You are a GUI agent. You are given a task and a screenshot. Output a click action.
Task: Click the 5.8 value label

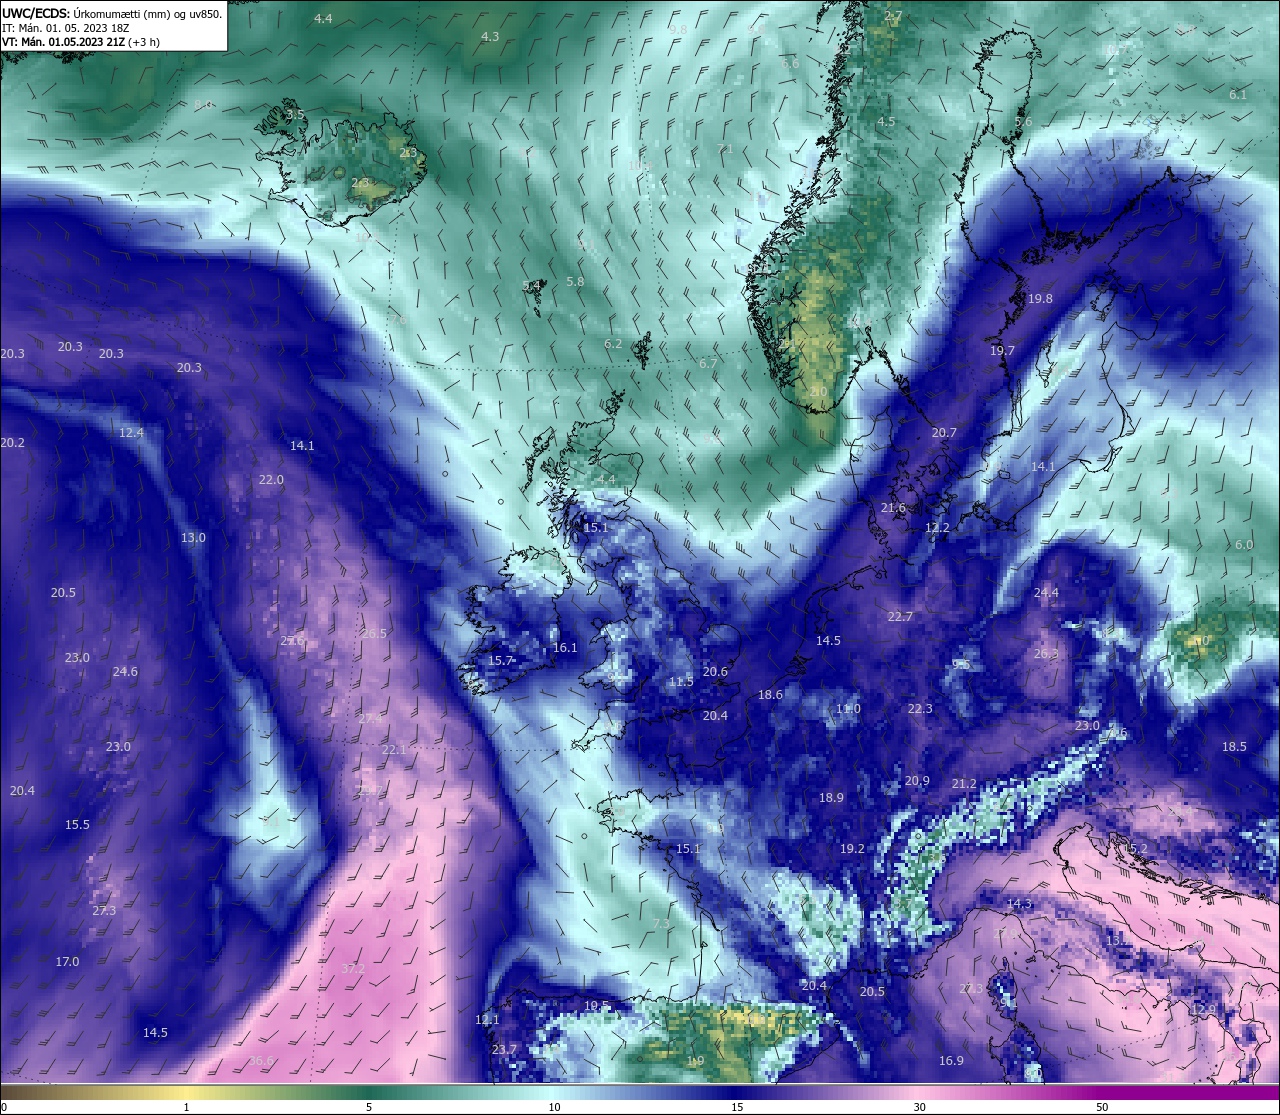575,281
